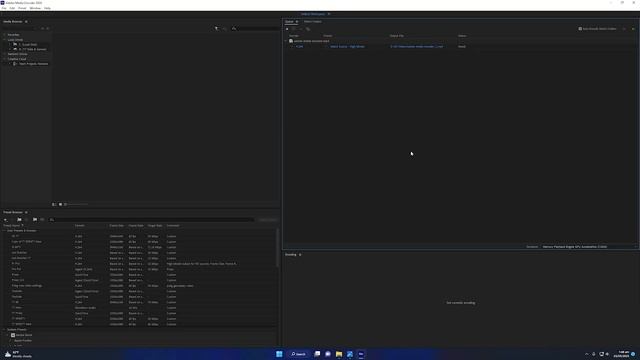The image size is (640, 360).
Task: Open the Edit menu
Action: pyautogui.click(x=12, y=8)
